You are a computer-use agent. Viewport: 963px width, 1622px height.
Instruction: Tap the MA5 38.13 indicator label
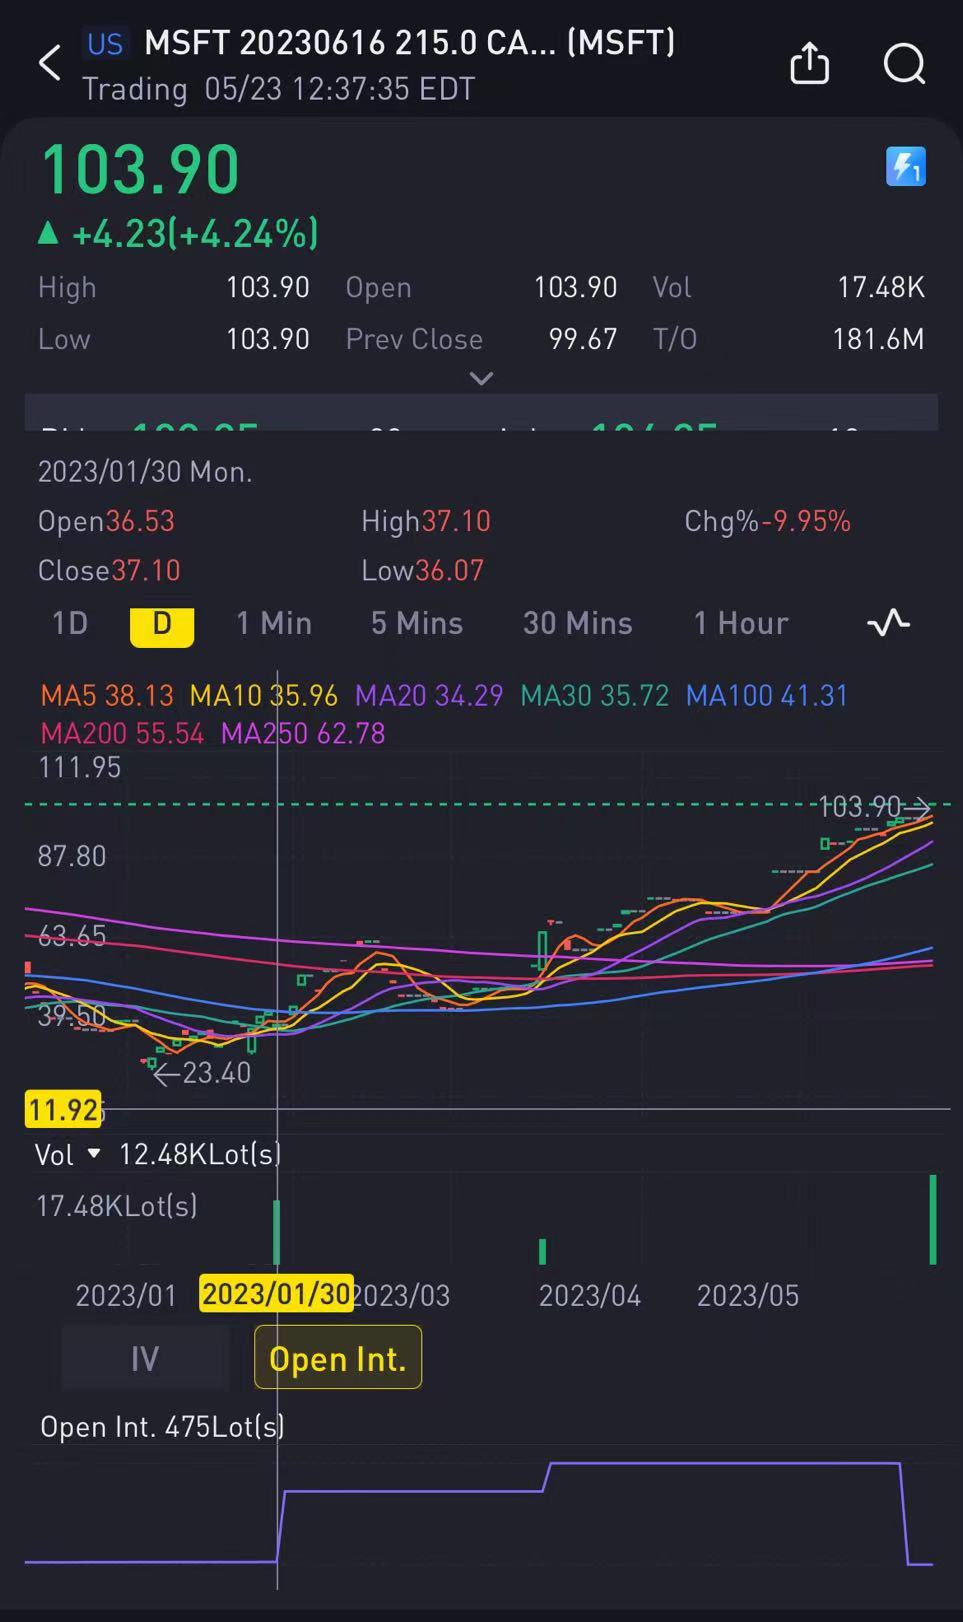107,695
